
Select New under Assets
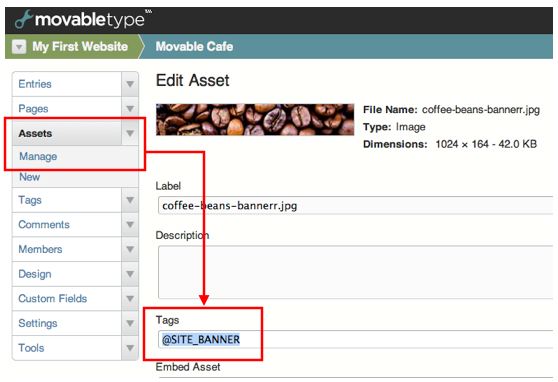pos(30,177)
